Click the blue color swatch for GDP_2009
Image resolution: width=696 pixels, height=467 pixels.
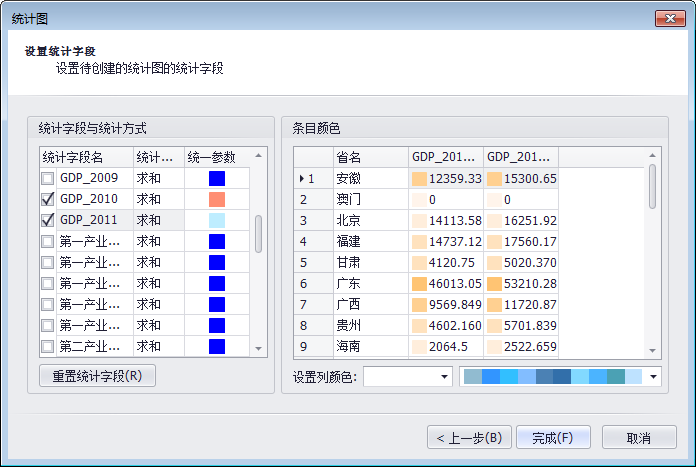coord(217,178)
